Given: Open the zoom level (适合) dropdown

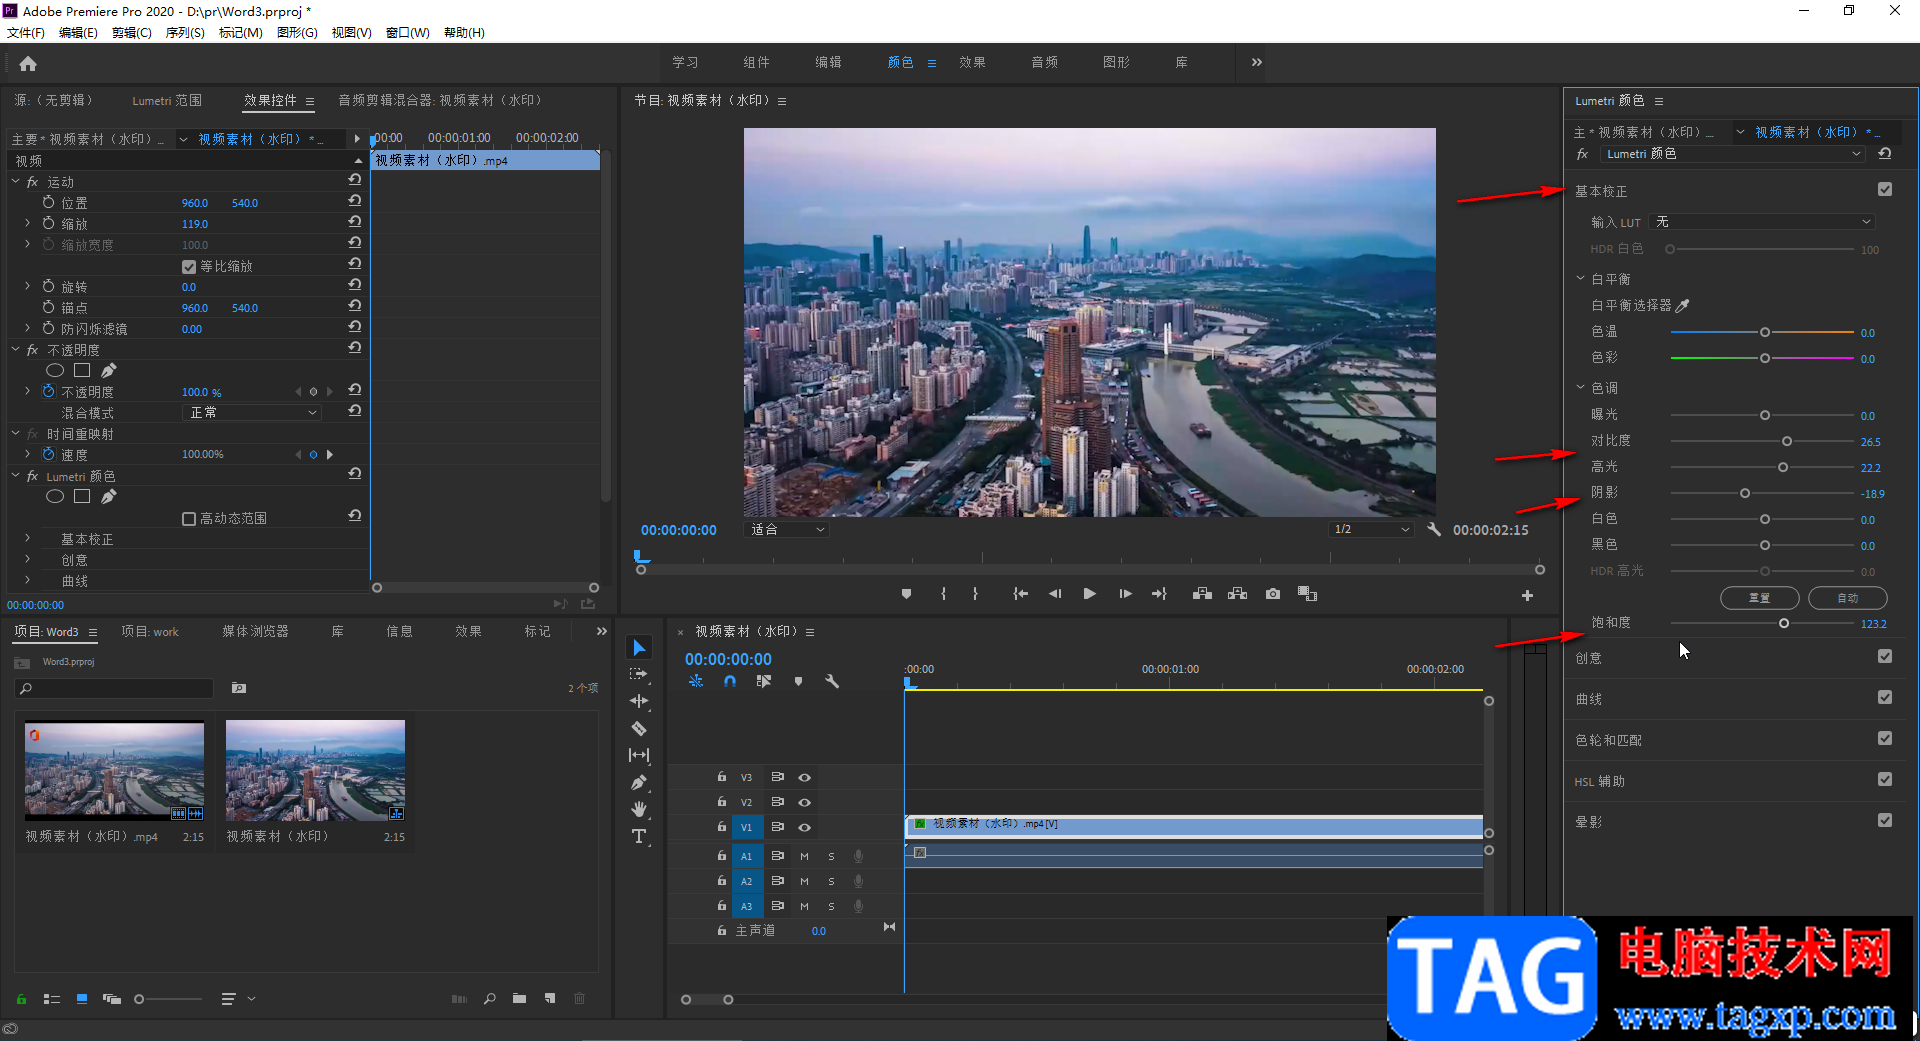Looking at the screenshot, I should click(x=787, y=530).
